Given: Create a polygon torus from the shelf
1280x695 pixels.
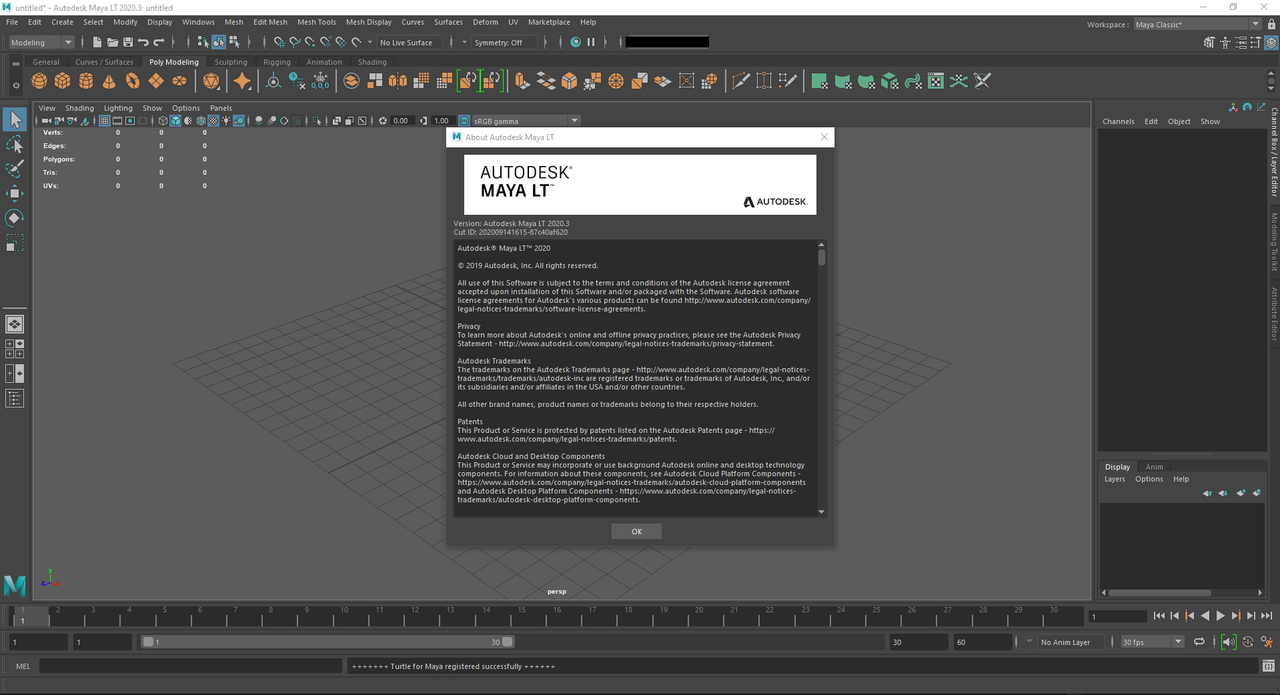Looking at the screenshot, I should point(132,81).
